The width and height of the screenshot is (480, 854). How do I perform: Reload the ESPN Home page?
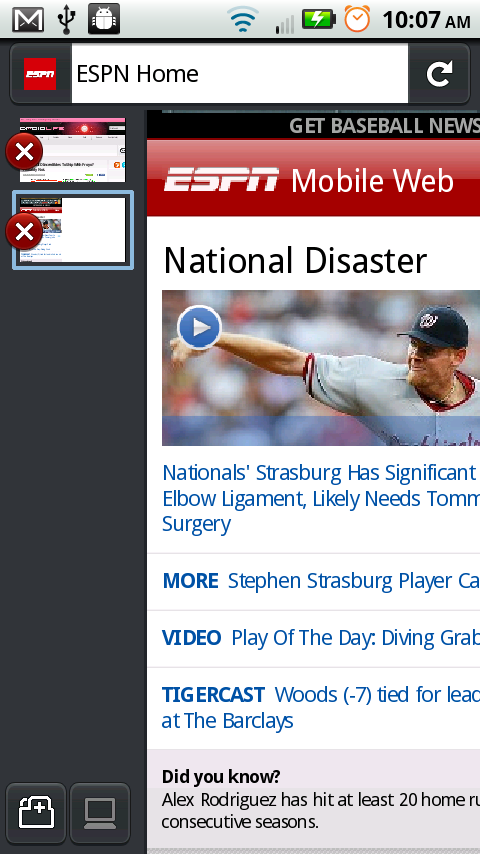[439, 74]
